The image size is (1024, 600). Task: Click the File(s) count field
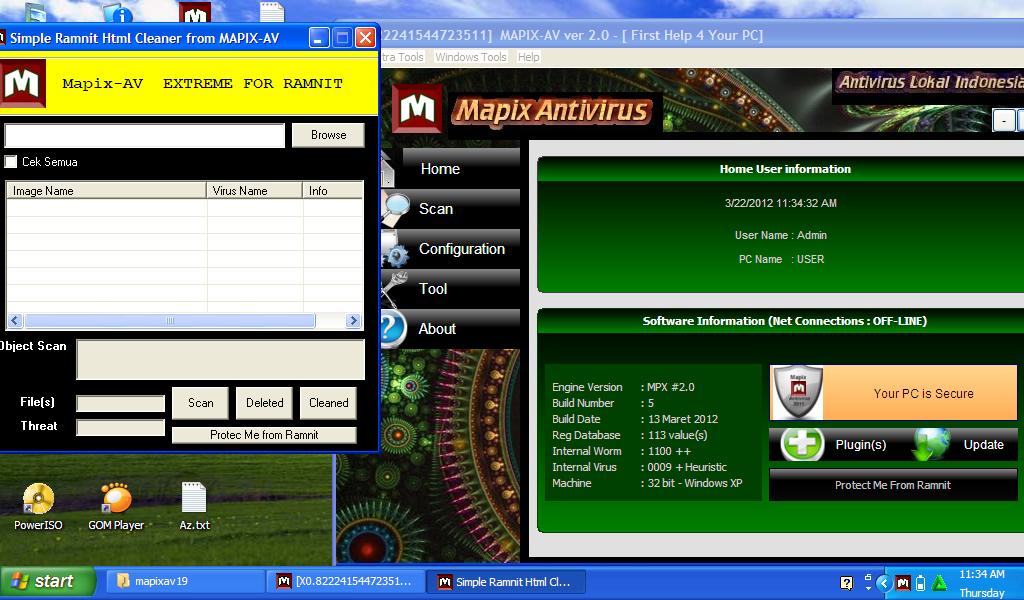pos(121,403)
